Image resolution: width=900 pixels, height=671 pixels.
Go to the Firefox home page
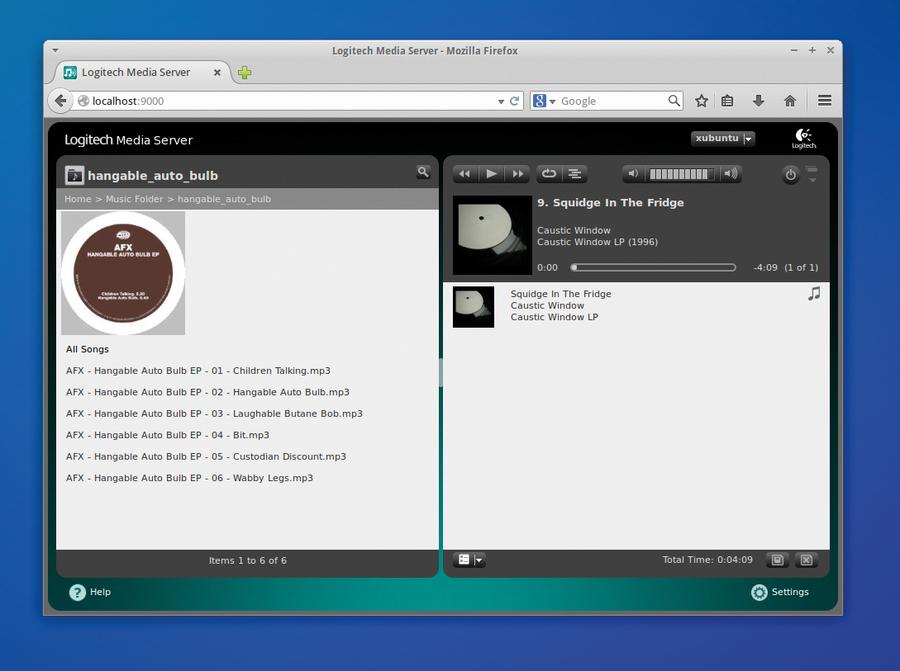790,101
